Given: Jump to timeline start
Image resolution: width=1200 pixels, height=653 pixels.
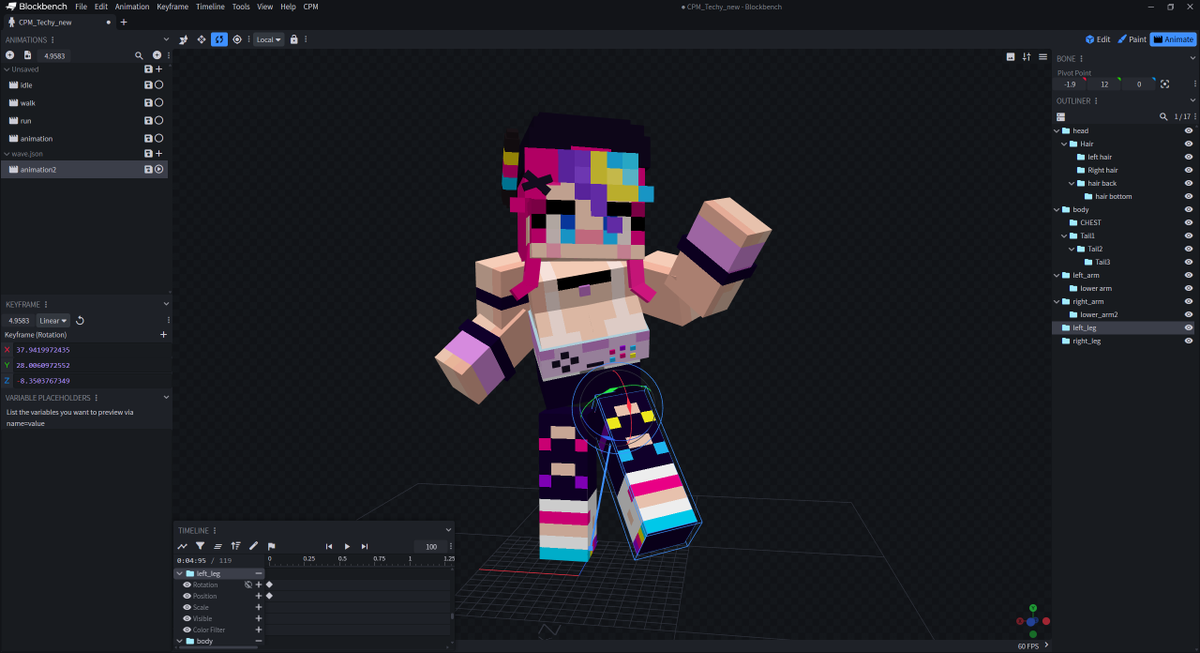Looking at the screenshot, I should [329, 547].
